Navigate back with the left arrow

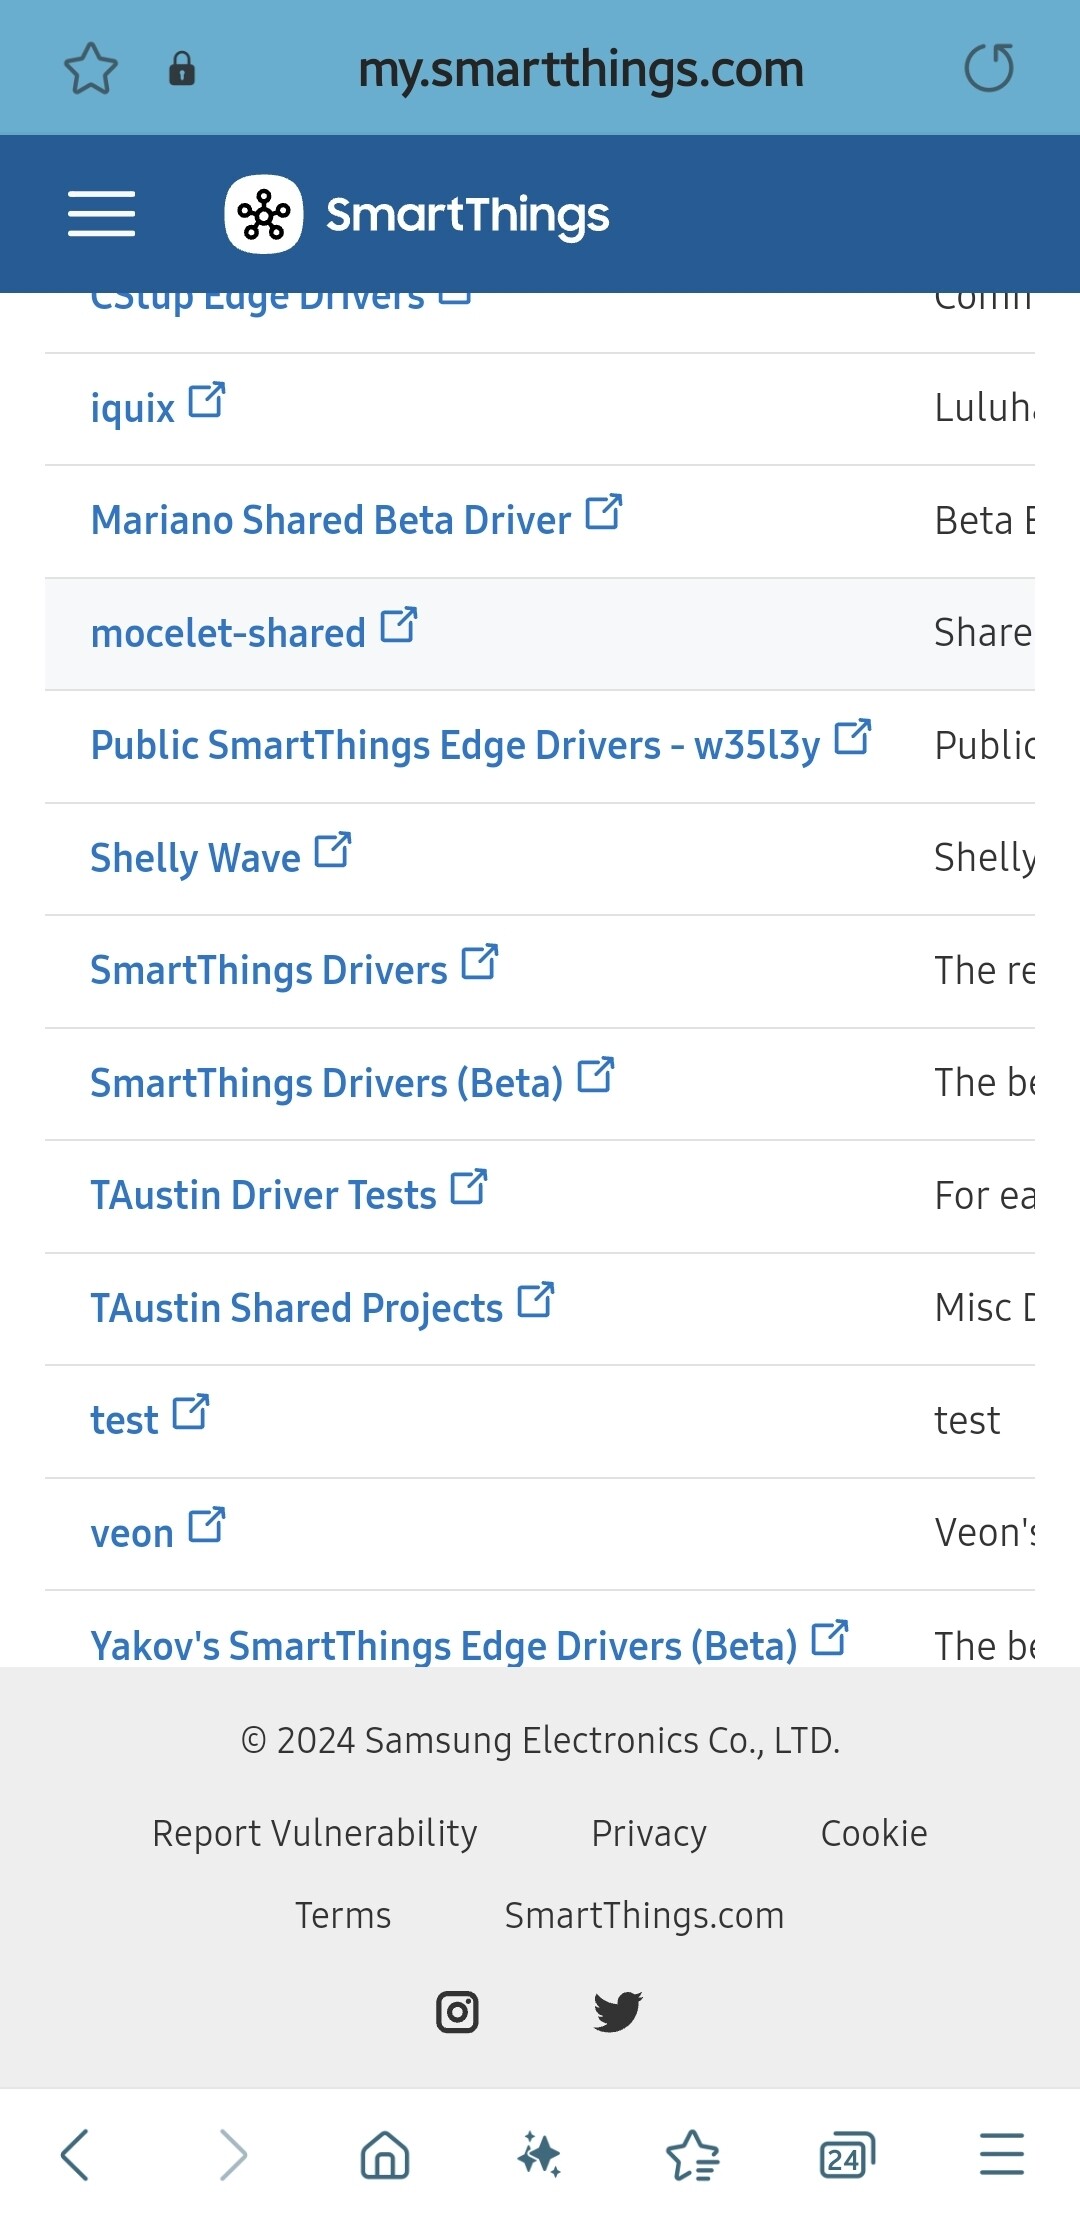pos(76,2154)
